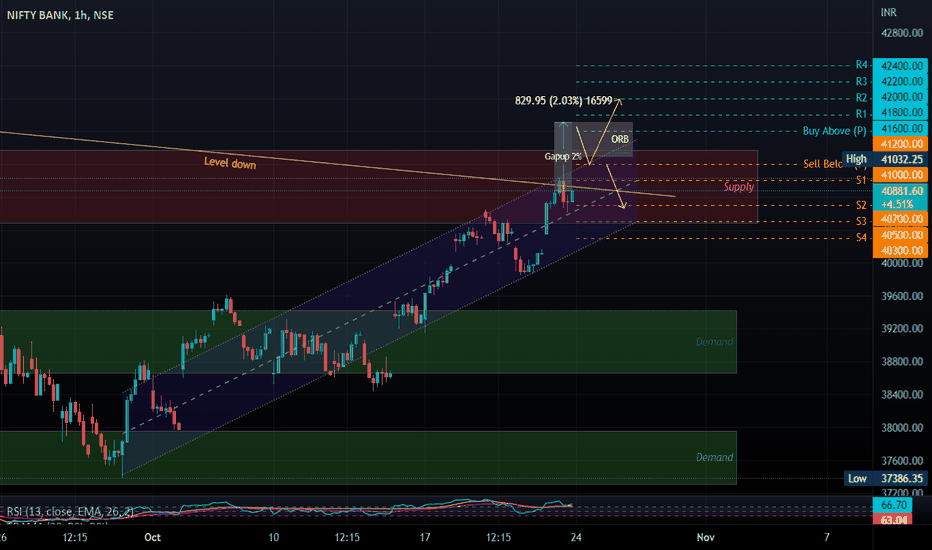Click the 40000.00 price axis label

[x=902, y=263]
